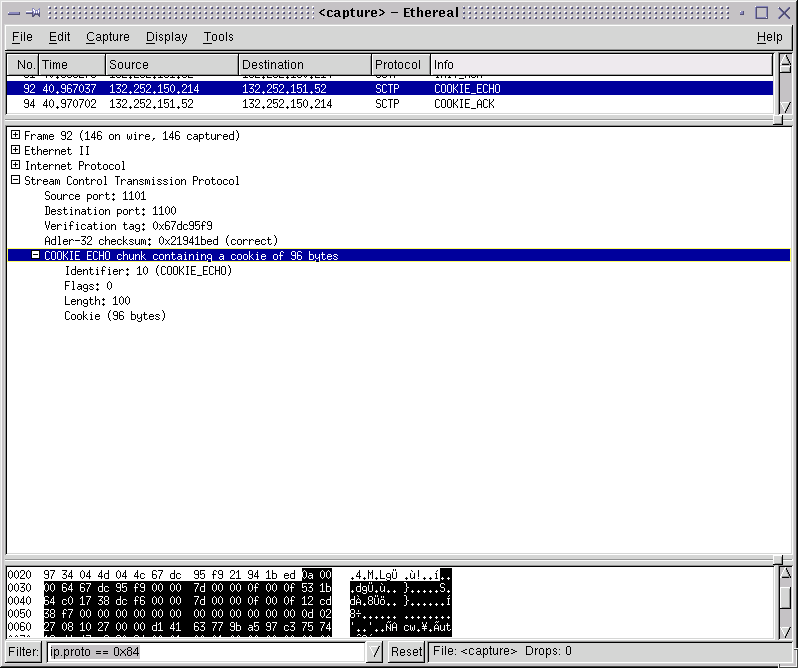798x668 pixels.
Task: Click the filter history dropdown arrow beside filter field
Action: [x=375, y=652]
